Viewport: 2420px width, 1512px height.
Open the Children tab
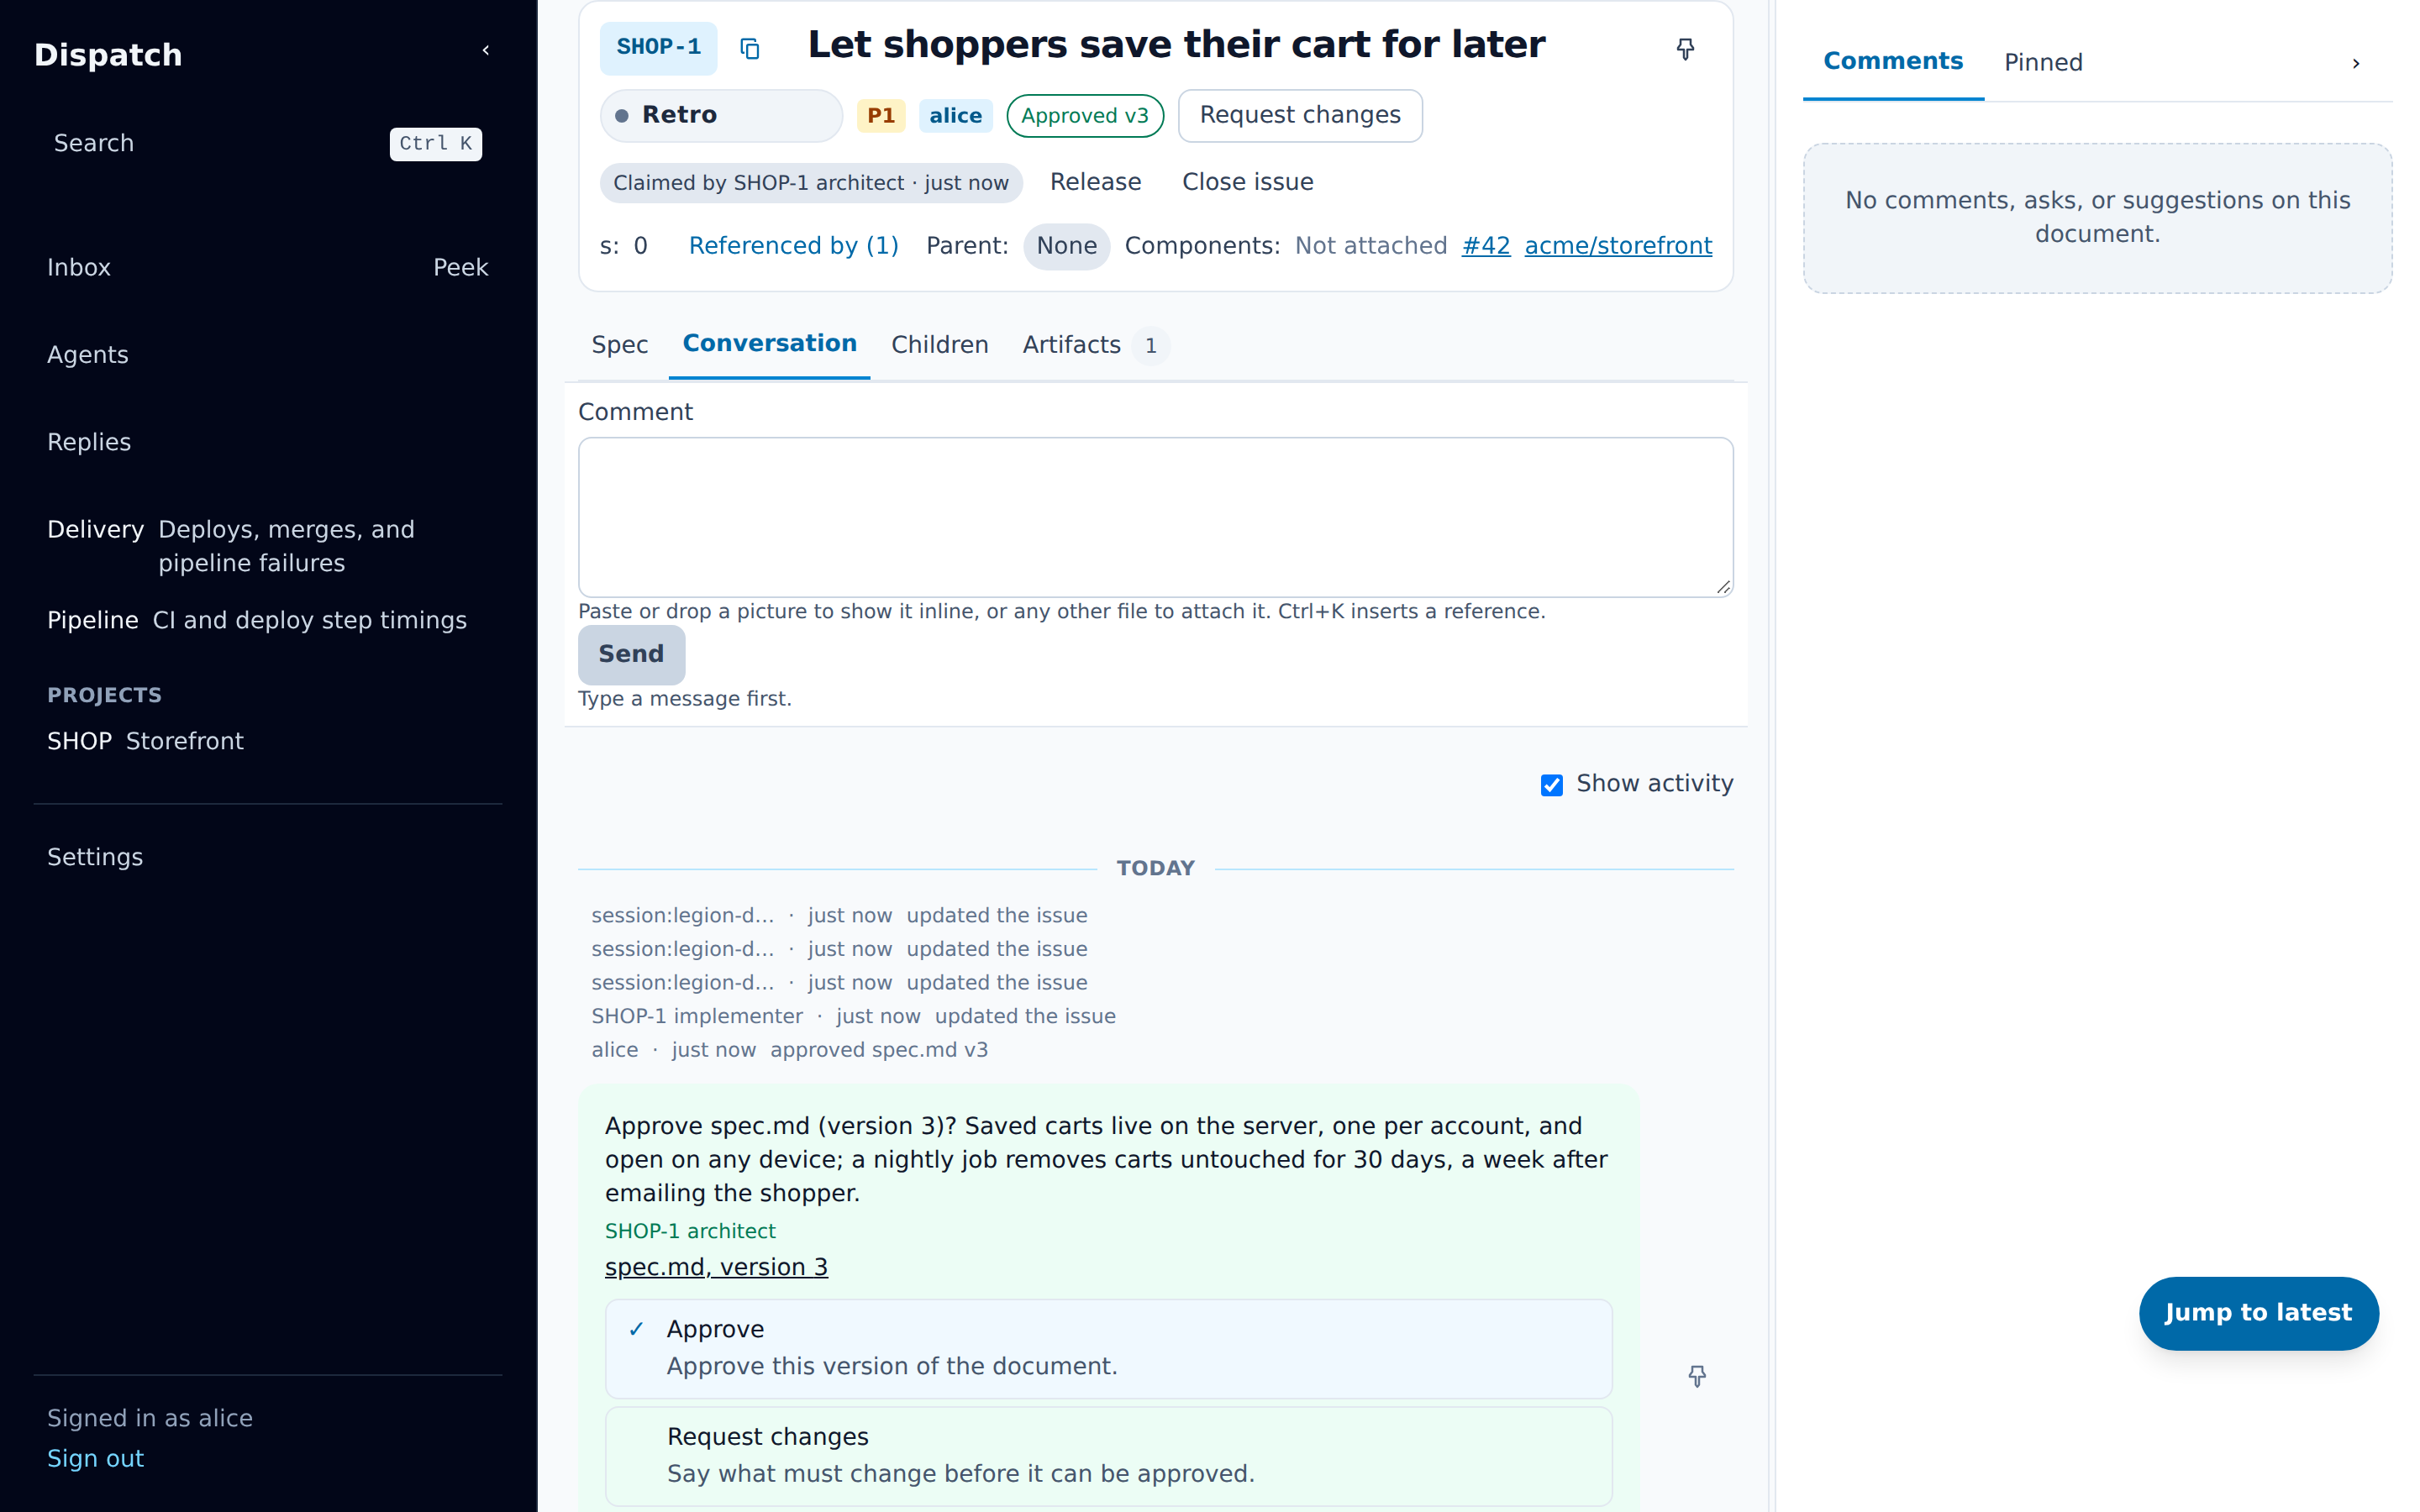[939, 345]
